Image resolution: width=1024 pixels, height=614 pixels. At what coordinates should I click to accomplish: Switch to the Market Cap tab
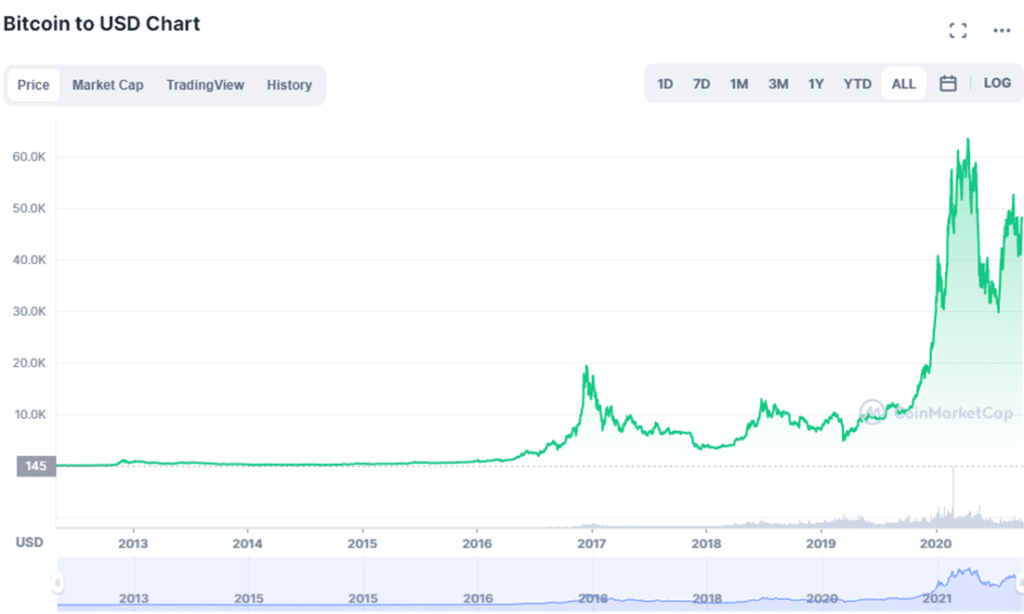point(108,85)
